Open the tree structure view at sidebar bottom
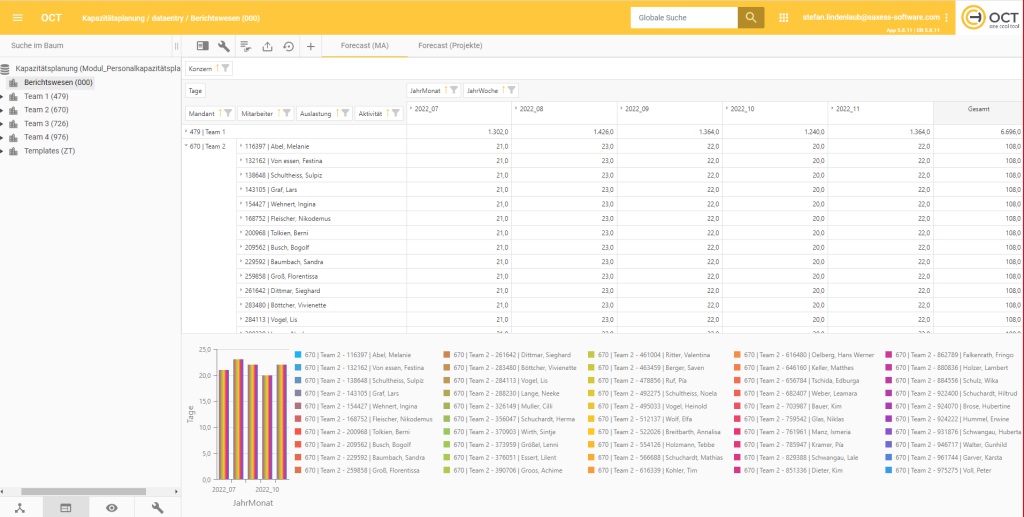 (20, 508)
